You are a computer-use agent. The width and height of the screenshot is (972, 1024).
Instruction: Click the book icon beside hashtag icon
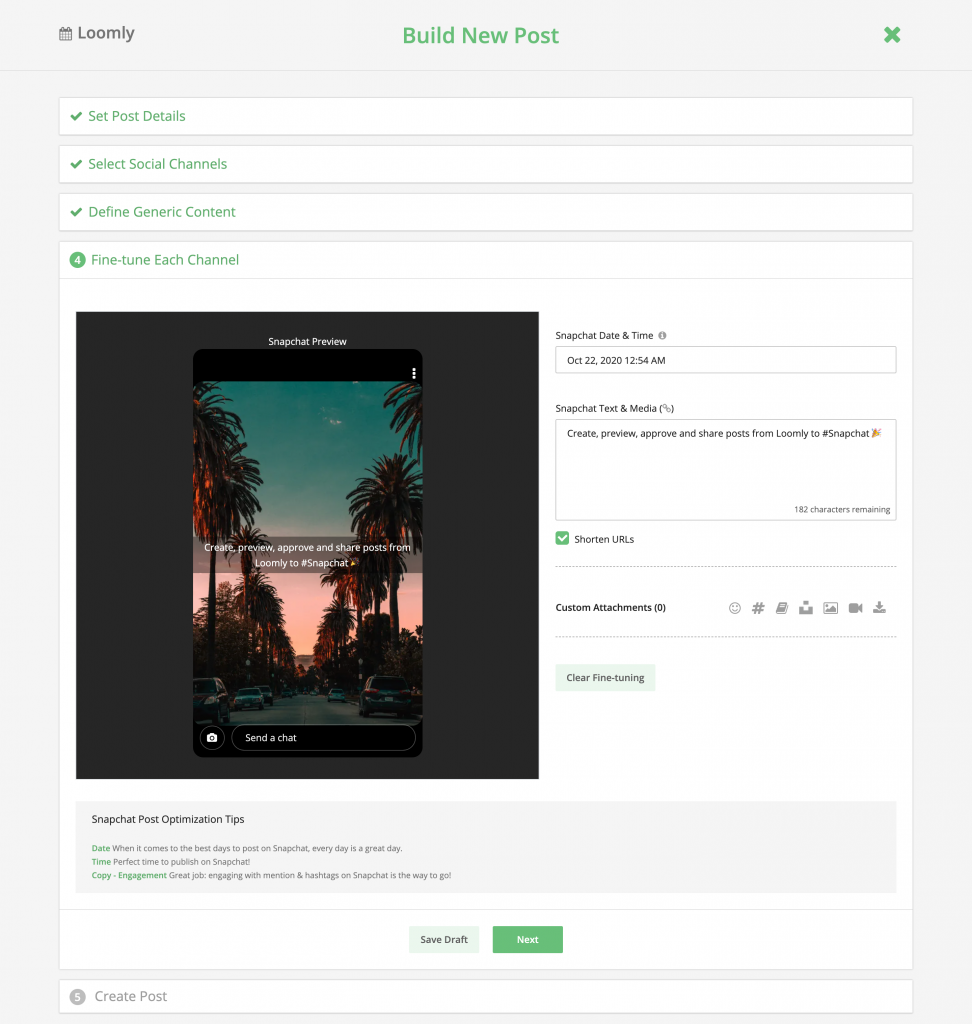point(782,608)
